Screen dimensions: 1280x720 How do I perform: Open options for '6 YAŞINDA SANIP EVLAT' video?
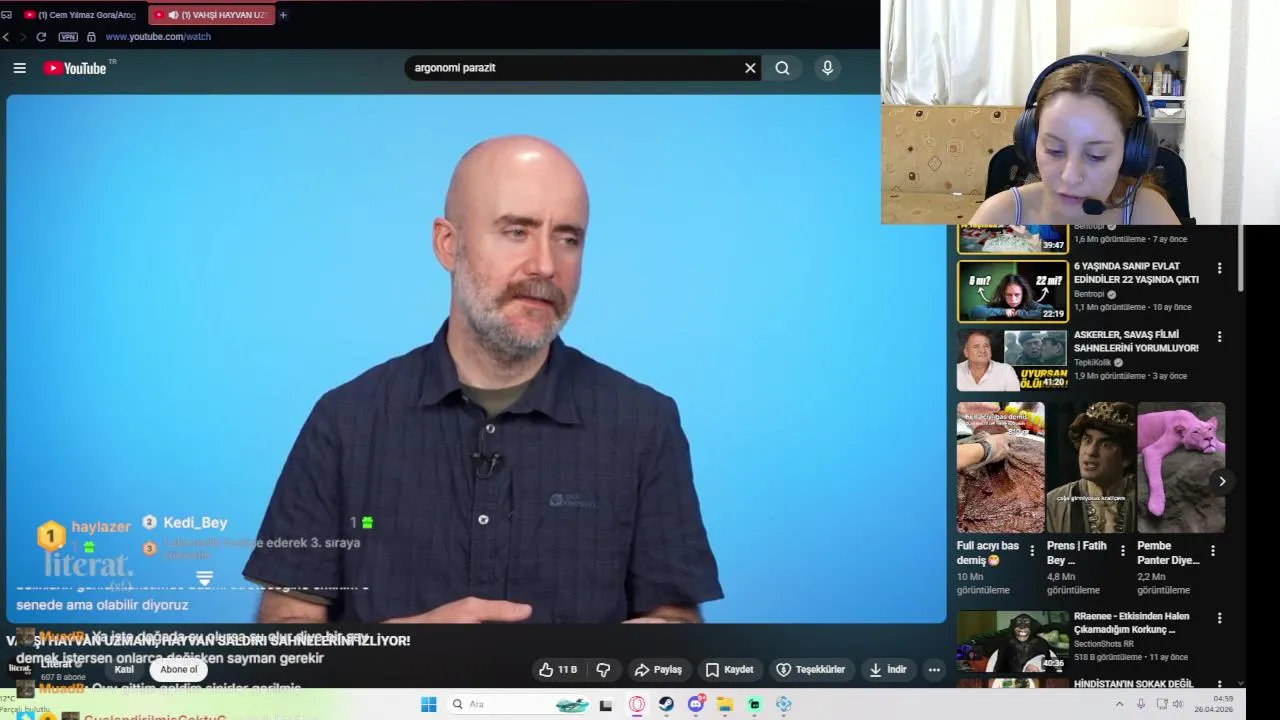tap(1219, 268)
